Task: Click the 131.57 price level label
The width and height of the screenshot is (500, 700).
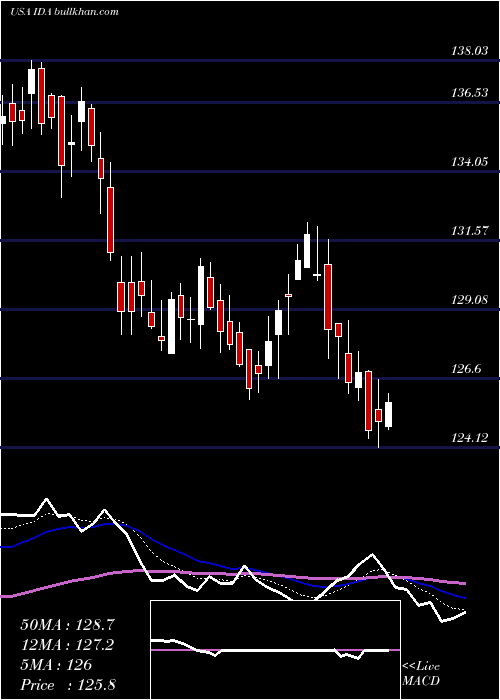Action: click(x=470, y=231)
